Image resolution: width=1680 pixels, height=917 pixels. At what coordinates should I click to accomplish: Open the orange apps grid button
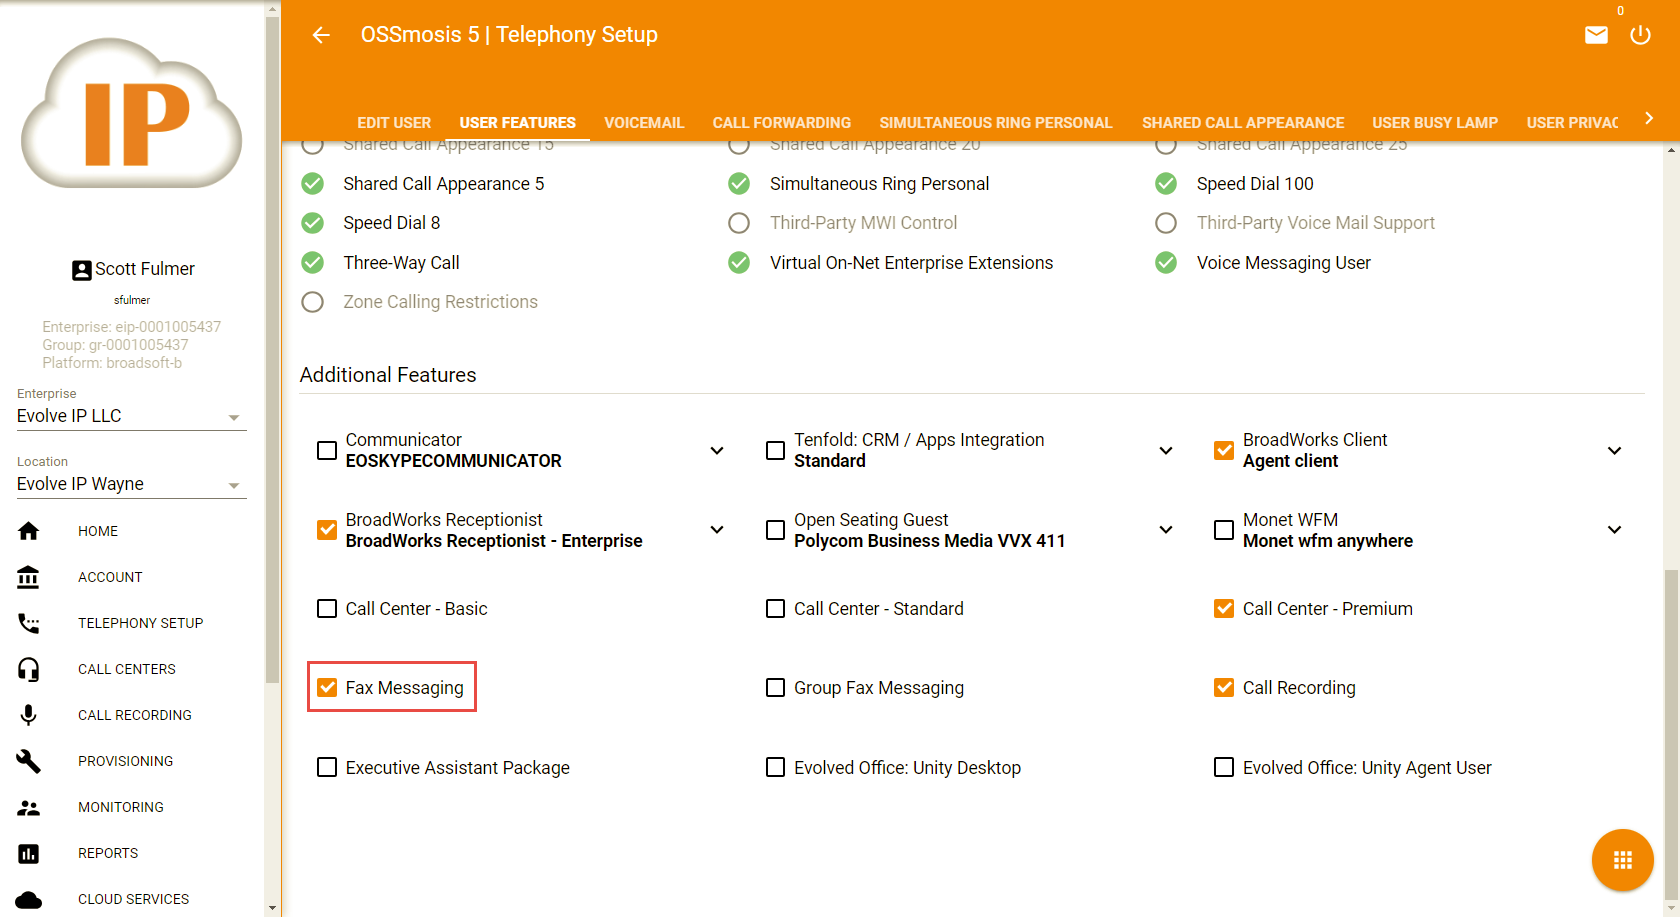click(x=1622, y=860)
